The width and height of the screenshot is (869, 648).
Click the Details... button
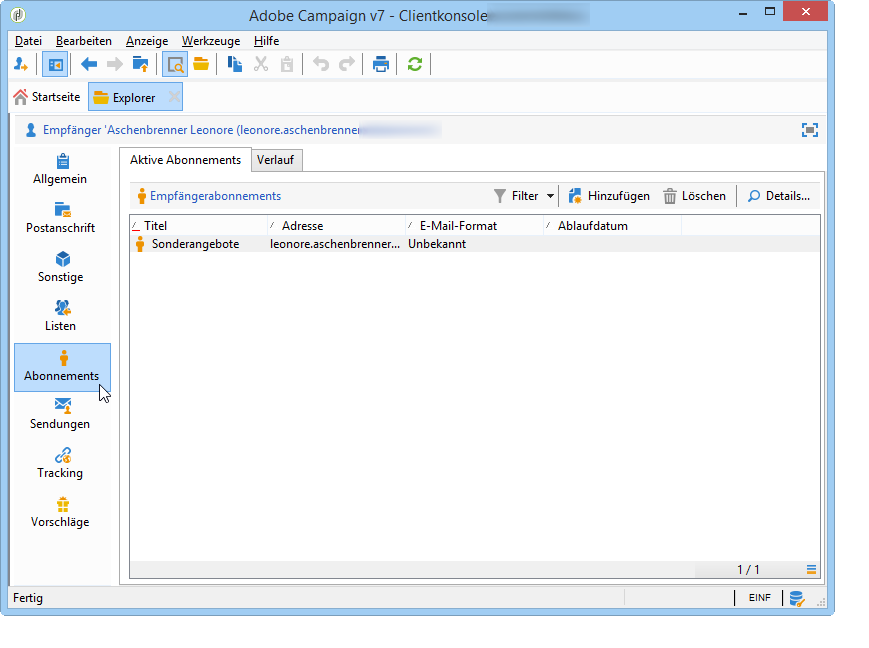point(779,196)
